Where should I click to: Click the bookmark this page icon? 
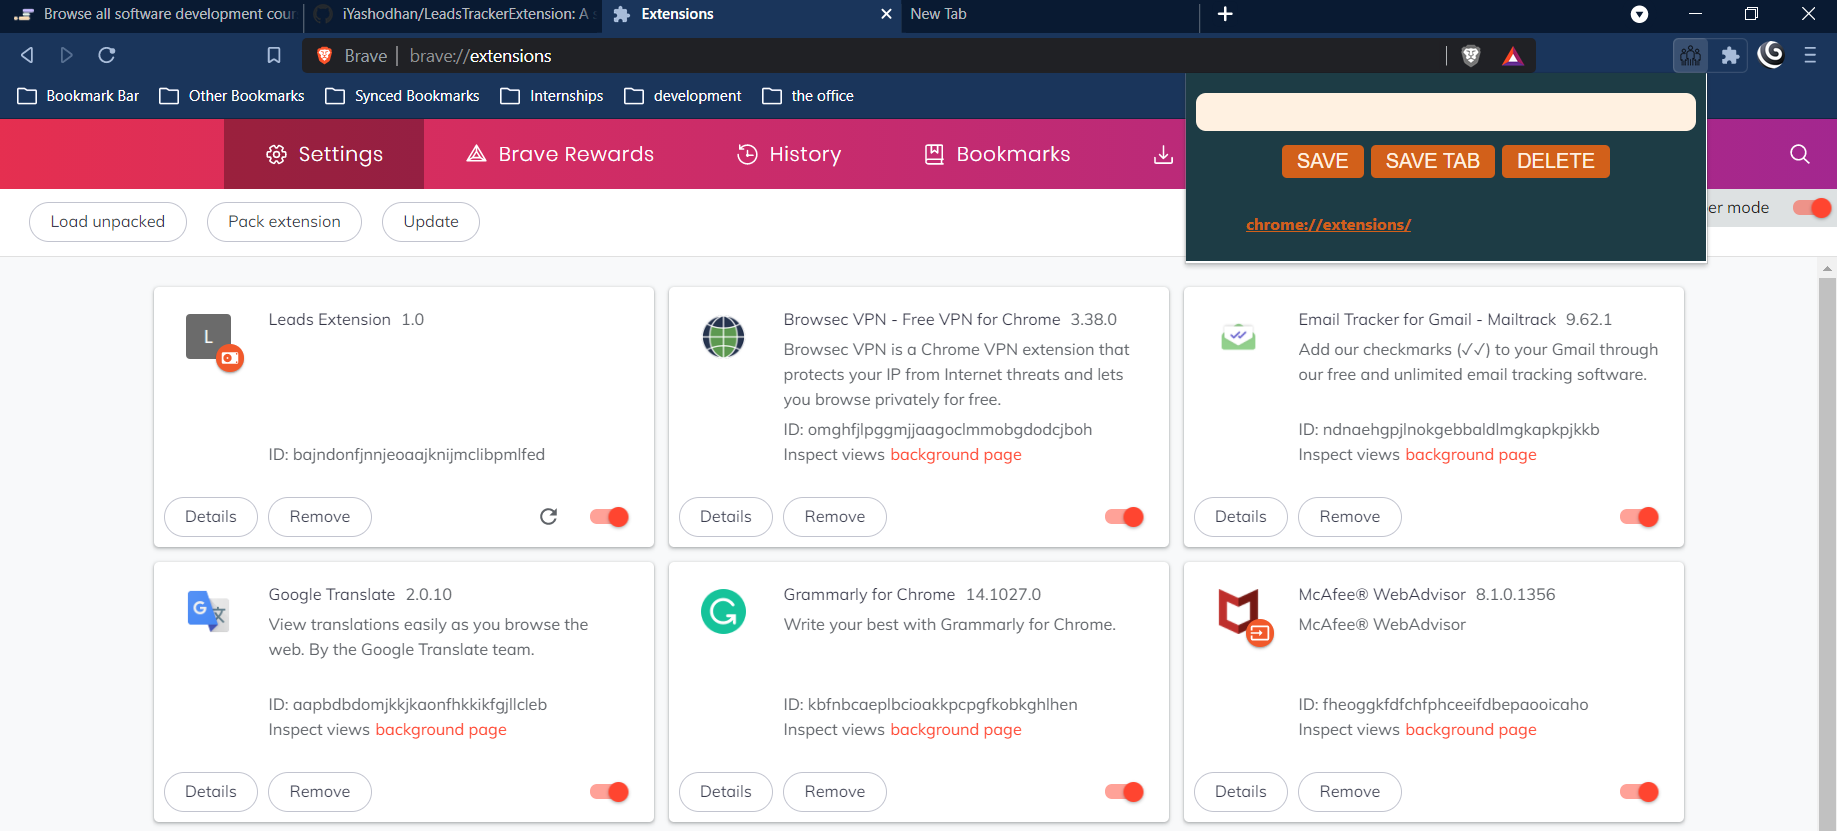pos(274,55)
